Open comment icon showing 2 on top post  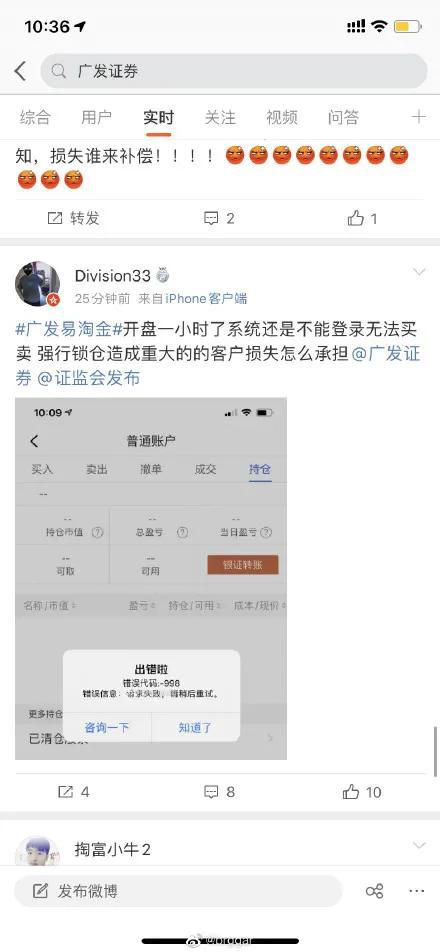tap(218, 218)
